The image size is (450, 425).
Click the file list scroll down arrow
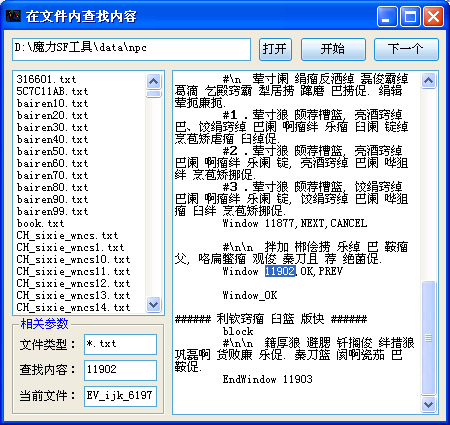154,304
